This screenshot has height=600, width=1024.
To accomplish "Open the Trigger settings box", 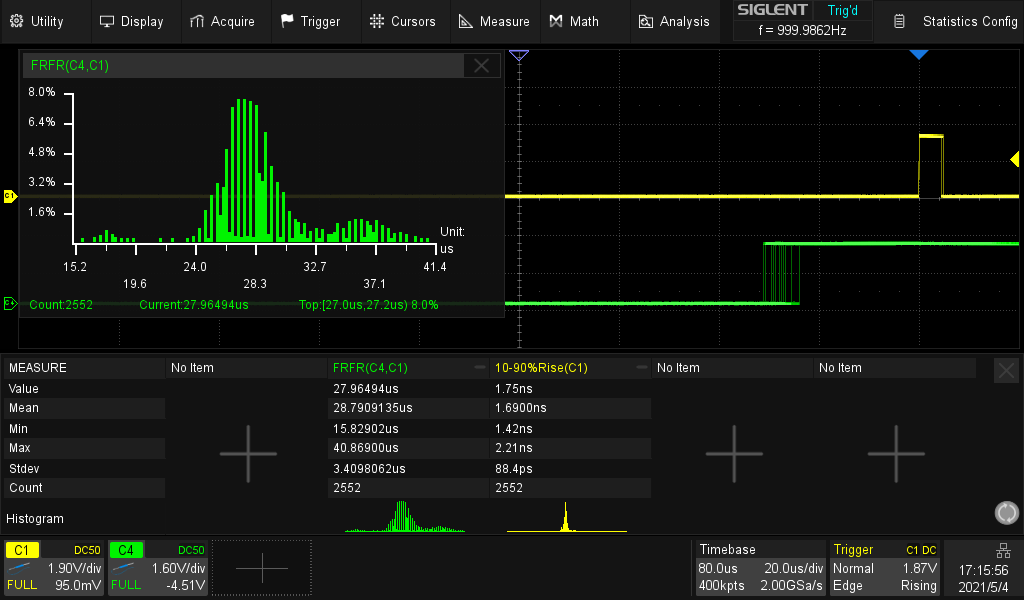I will tap(885, 567).
